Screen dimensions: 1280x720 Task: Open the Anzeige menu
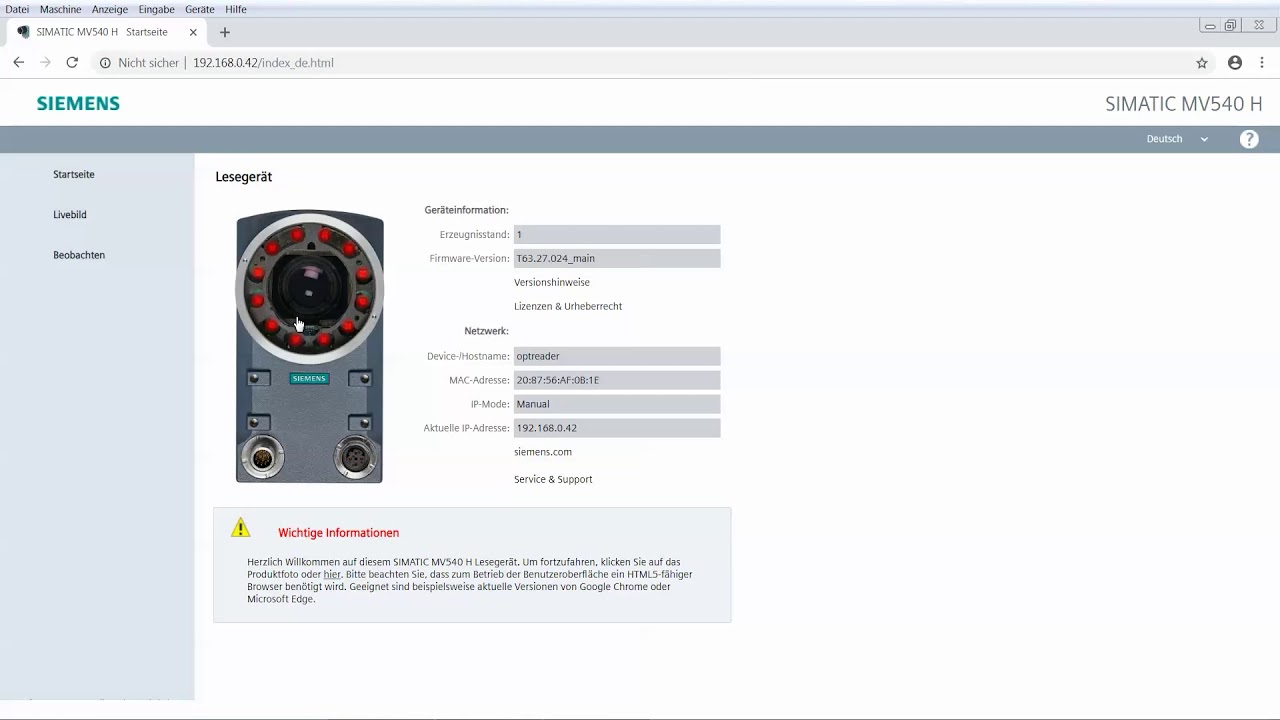click(x=110, y=9)
